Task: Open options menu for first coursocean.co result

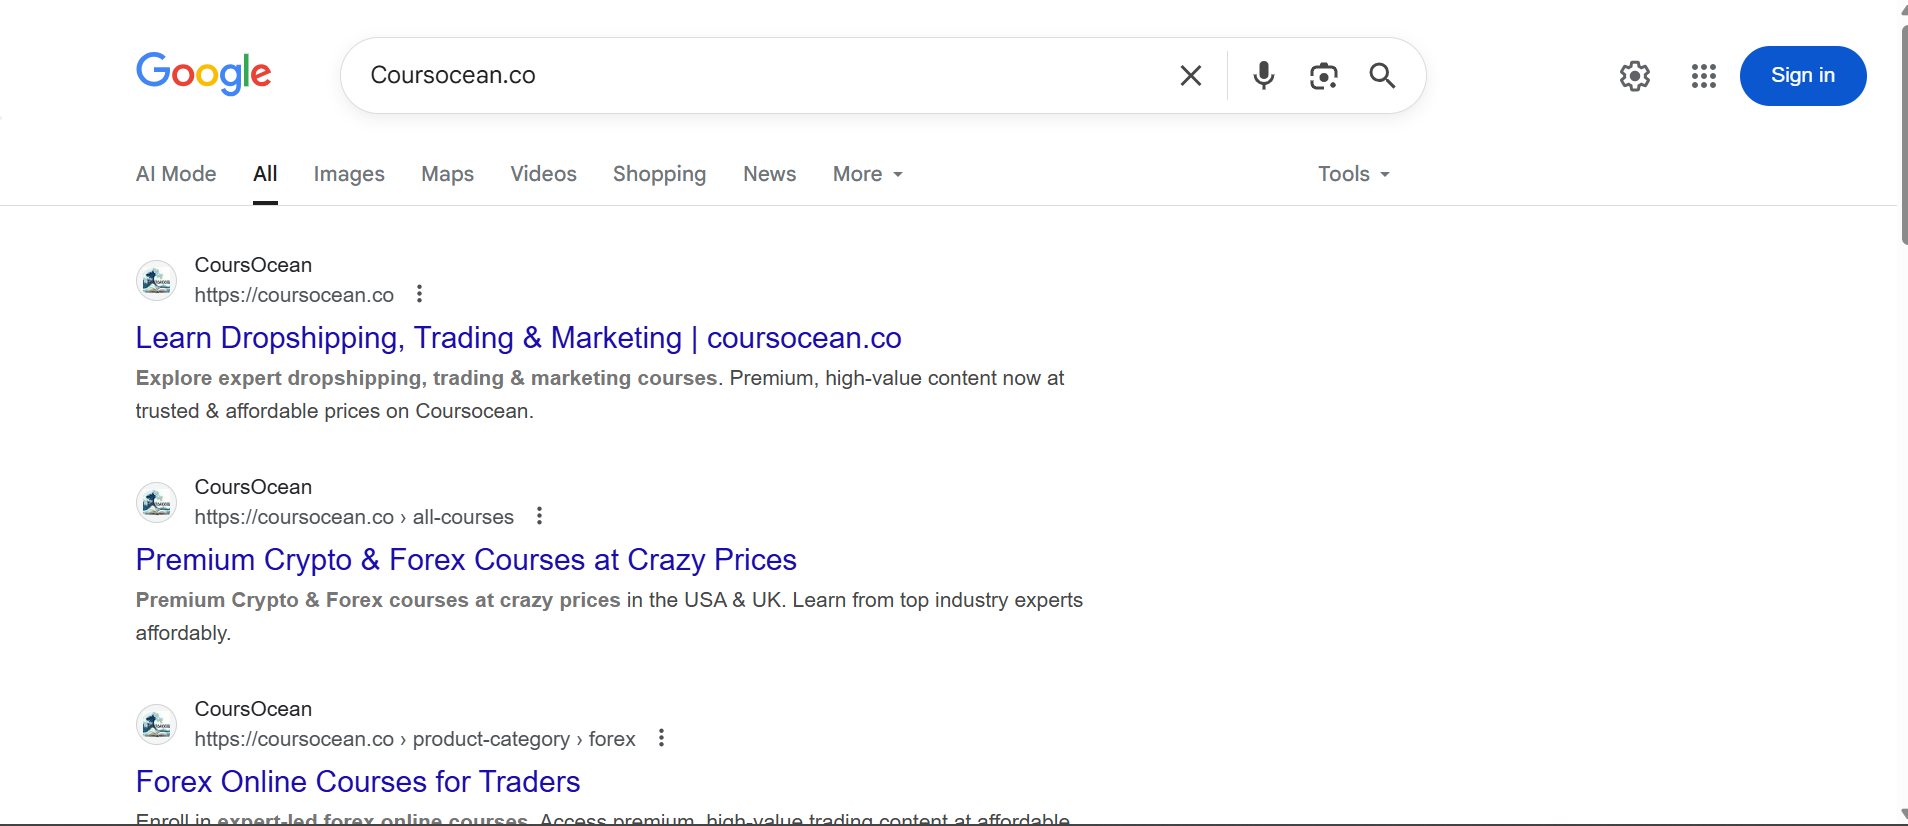Action: tap(420, 294)
